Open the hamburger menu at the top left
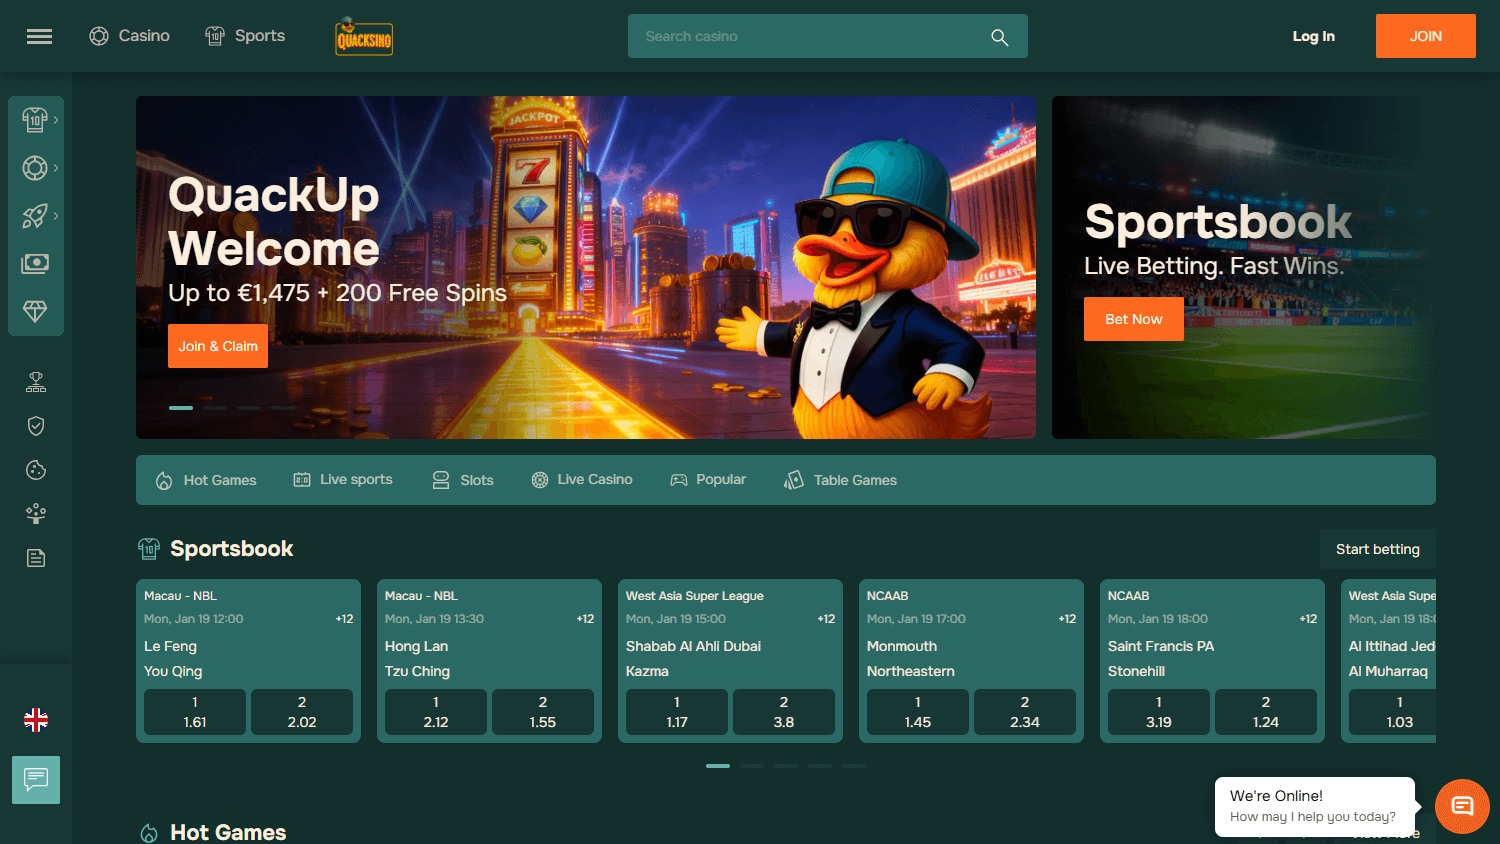The width and height of the screenshot is (1500, 844). click(39, 36)
